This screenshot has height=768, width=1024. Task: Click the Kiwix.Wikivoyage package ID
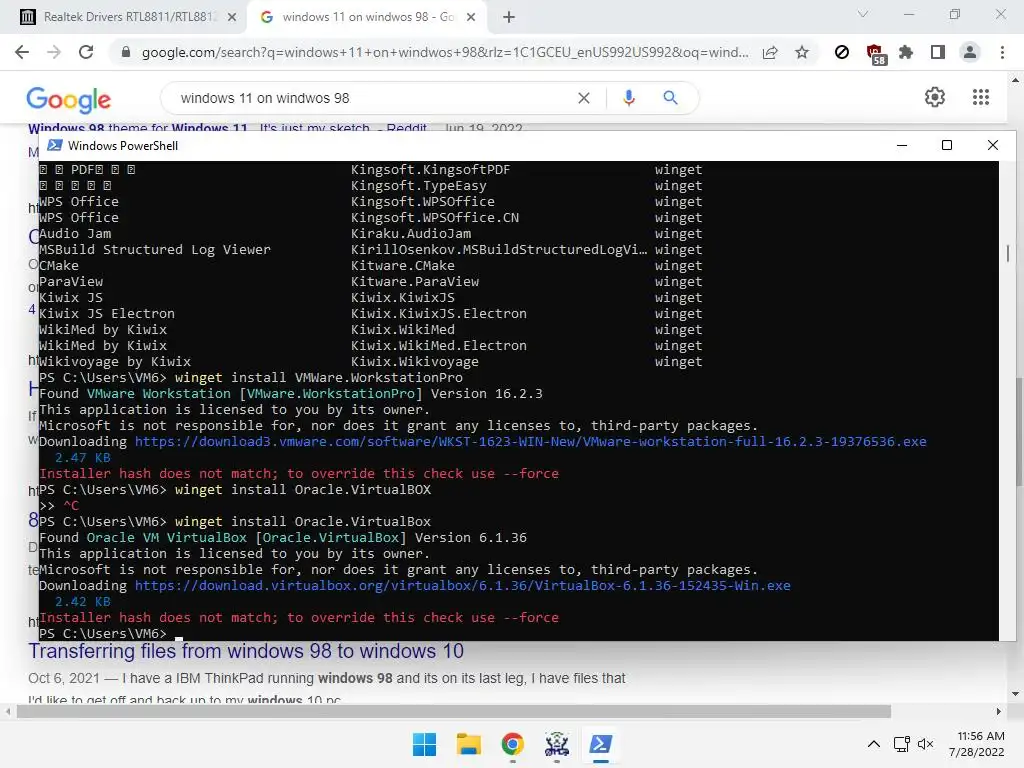(x=415, y=362)
